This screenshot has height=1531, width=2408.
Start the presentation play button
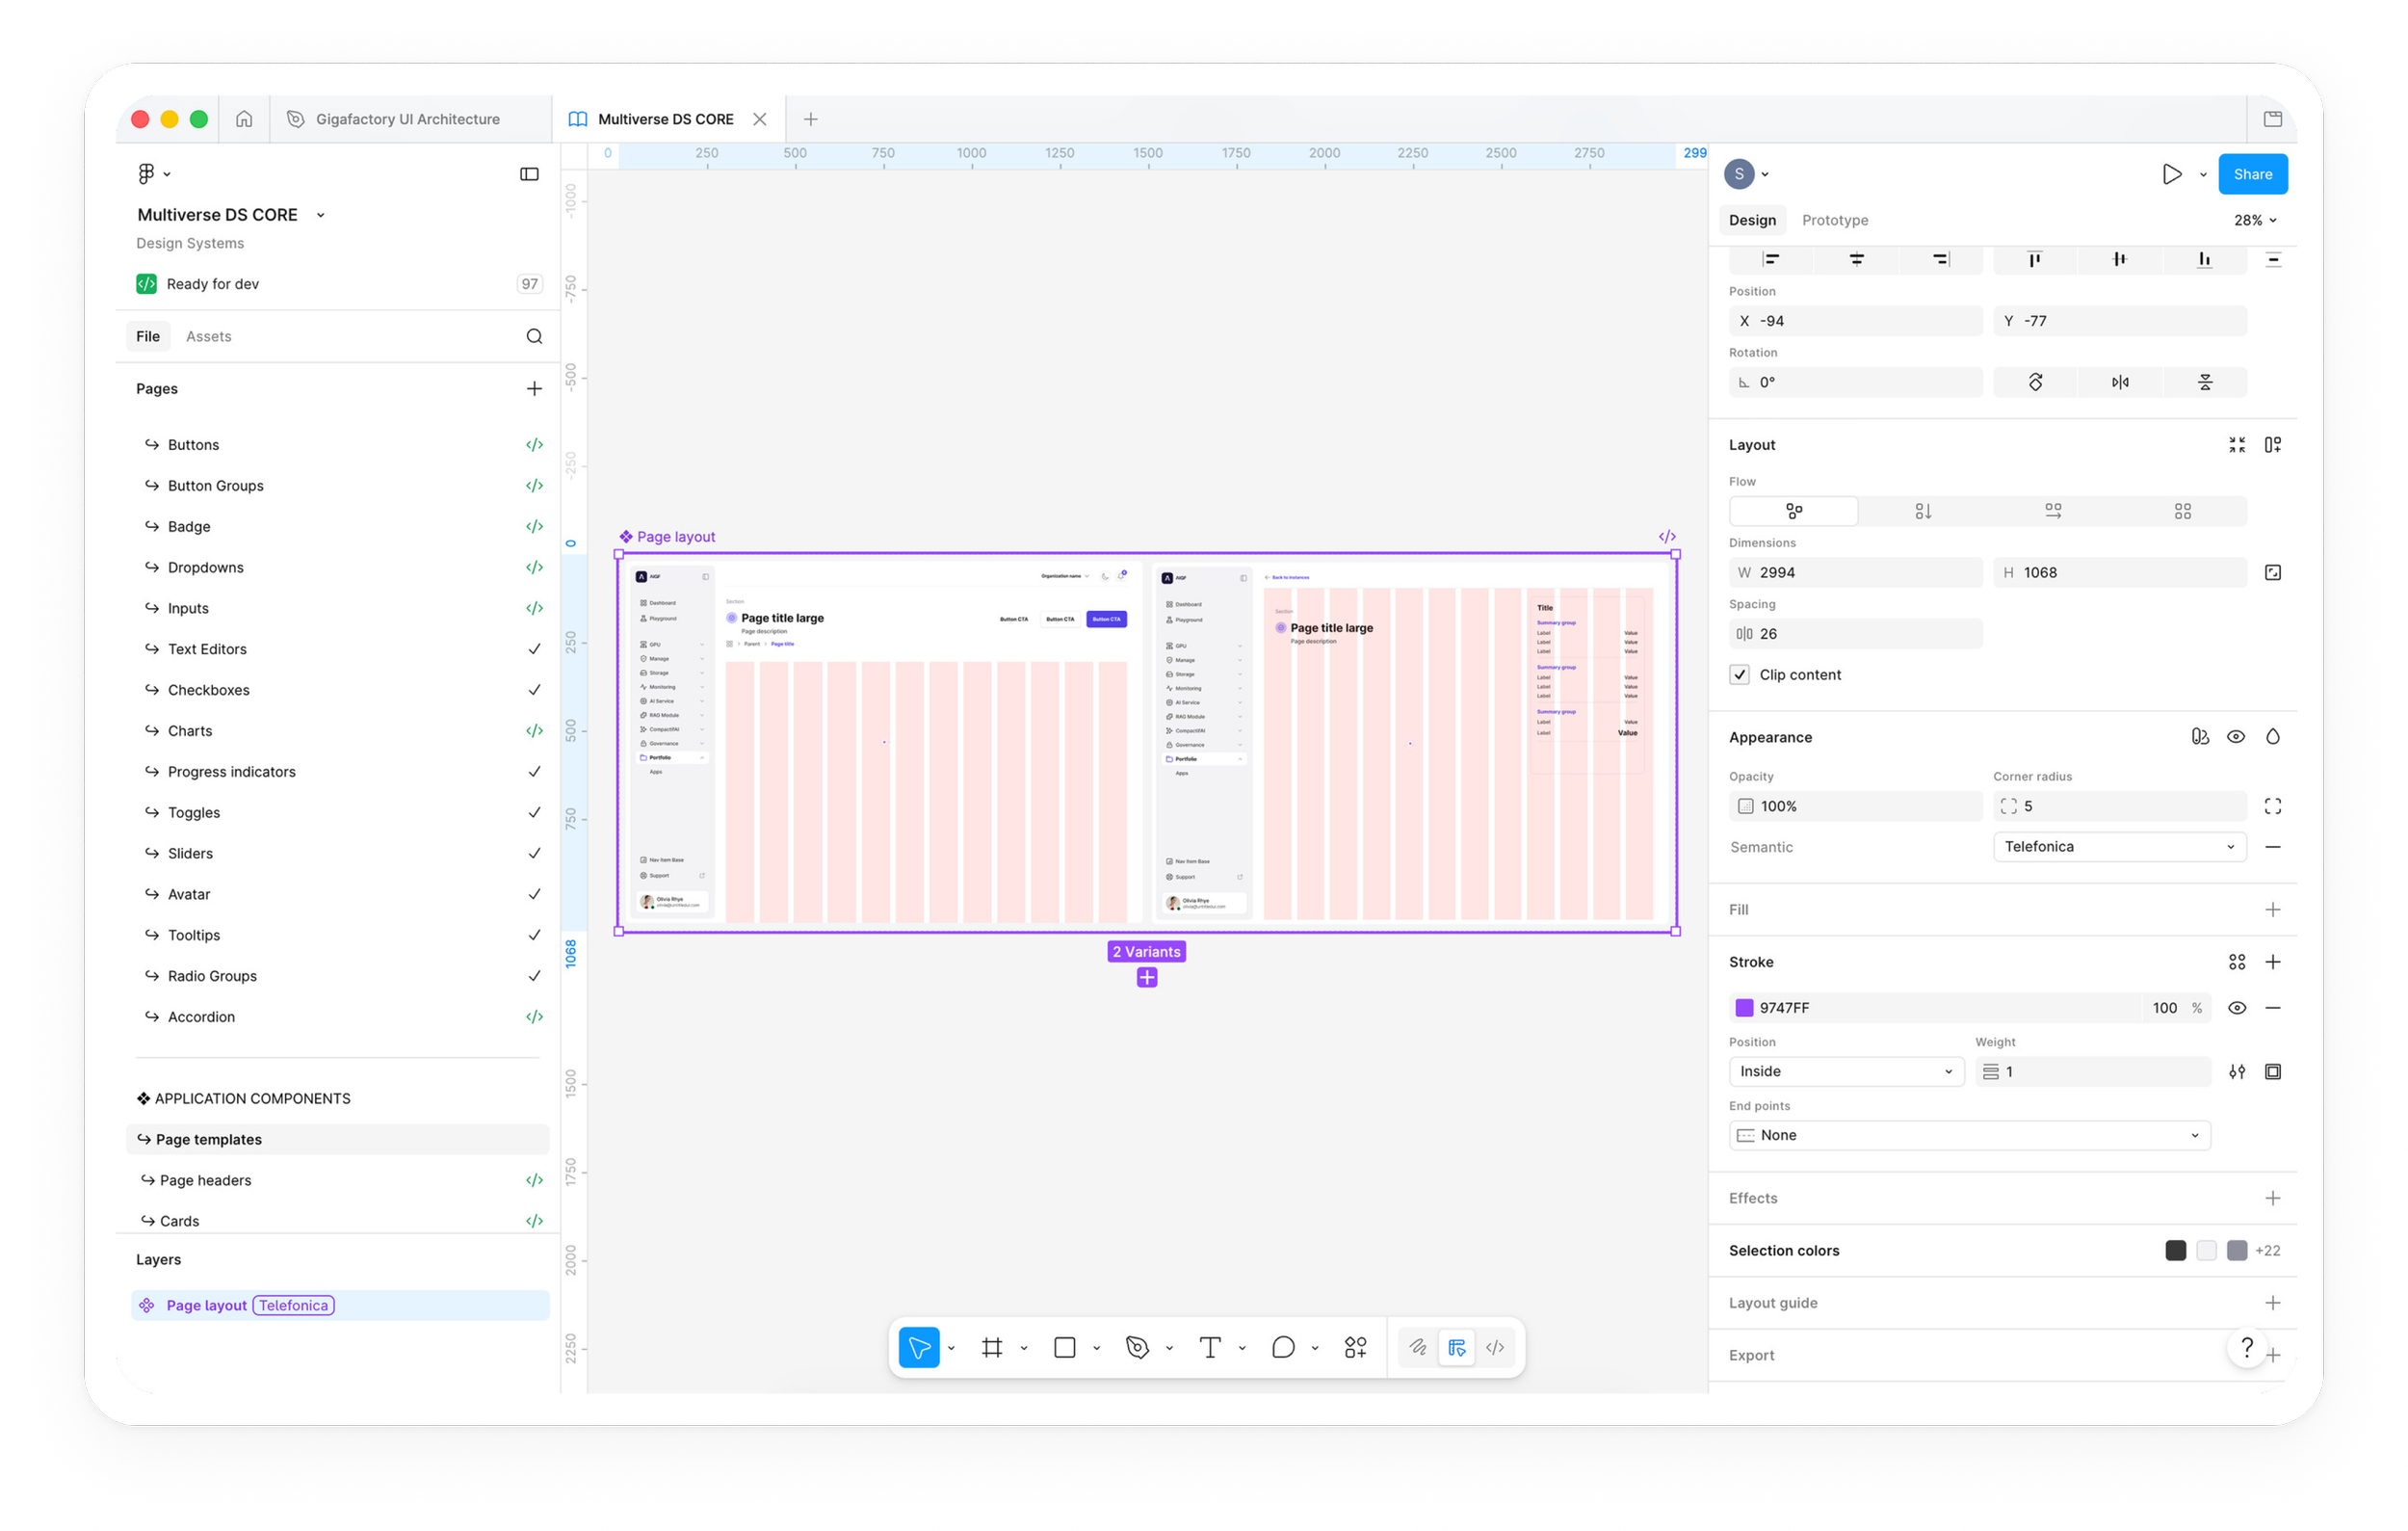[2171, 174]
